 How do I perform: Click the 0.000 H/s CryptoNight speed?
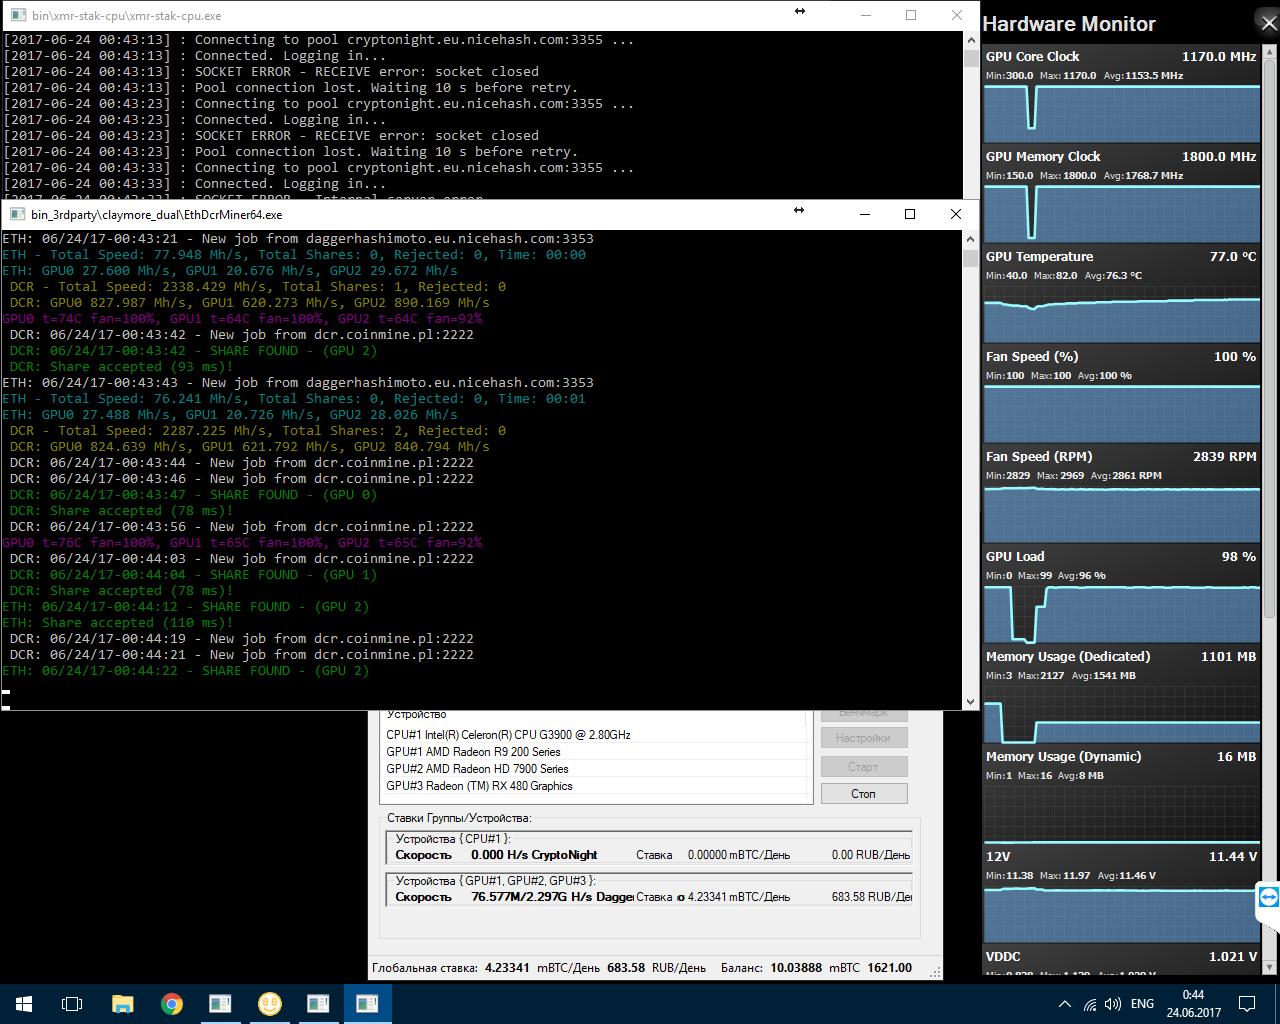[534, 855]
